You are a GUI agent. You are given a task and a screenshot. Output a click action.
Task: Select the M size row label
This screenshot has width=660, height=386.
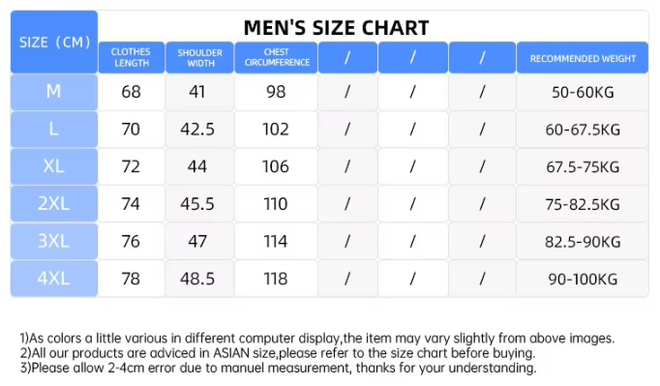click(54, 92)
